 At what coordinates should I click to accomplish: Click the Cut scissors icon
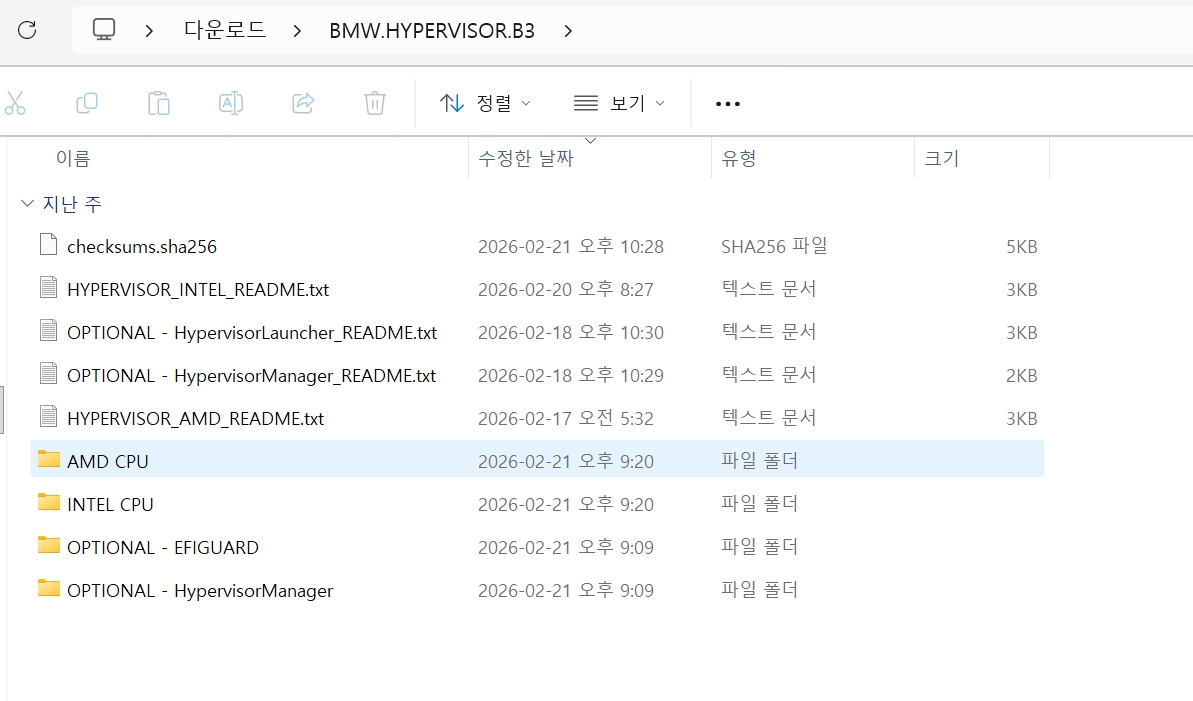coord(14,103)
